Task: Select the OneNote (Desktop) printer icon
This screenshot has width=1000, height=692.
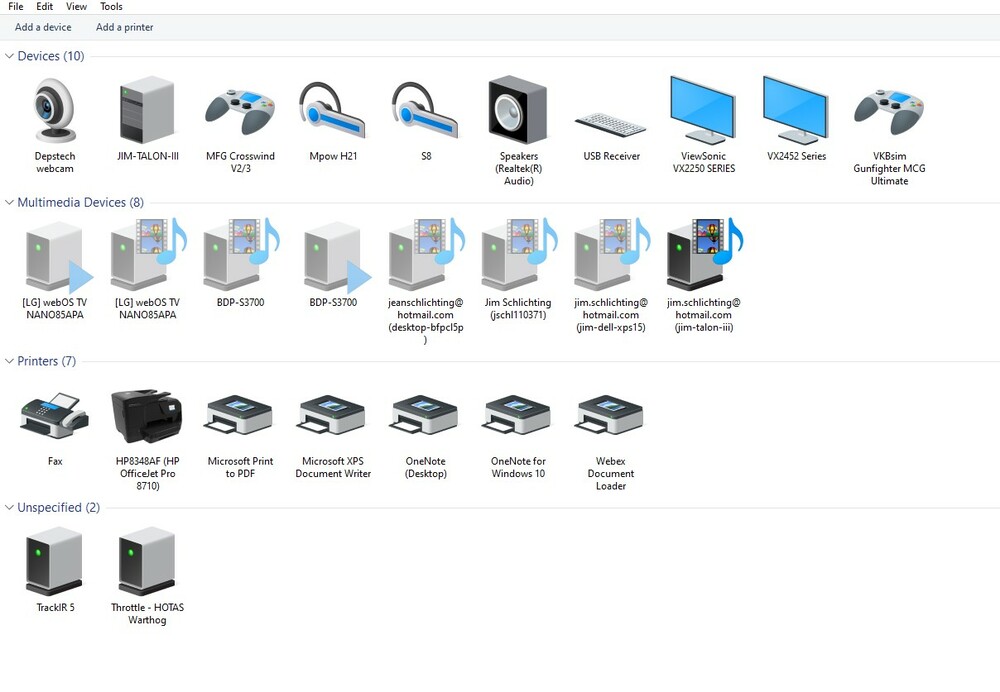Action: click(425, 416)
